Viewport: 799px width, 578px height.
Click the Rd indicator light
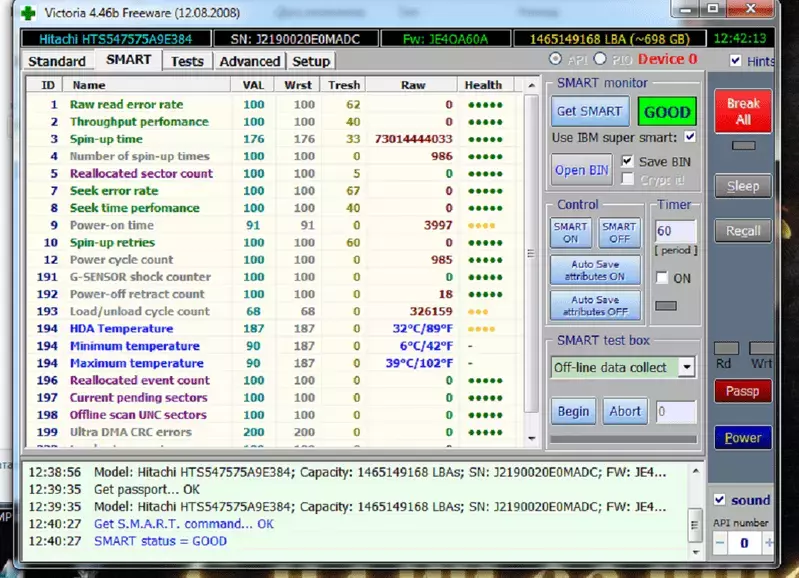coord(727,349)
